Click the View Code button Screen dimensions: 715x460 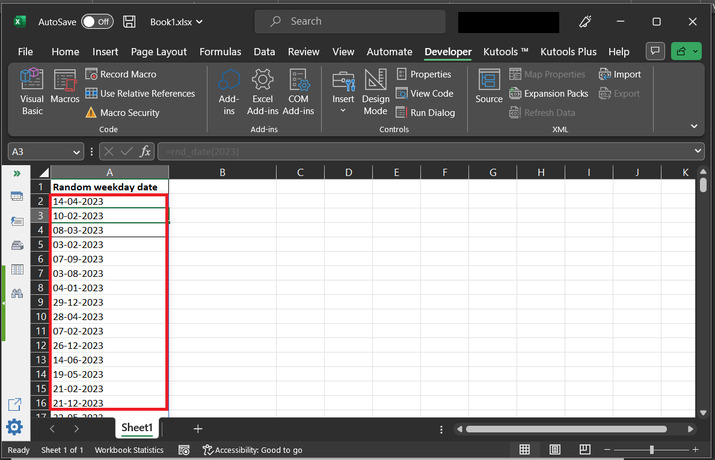(x=425, y=93)
